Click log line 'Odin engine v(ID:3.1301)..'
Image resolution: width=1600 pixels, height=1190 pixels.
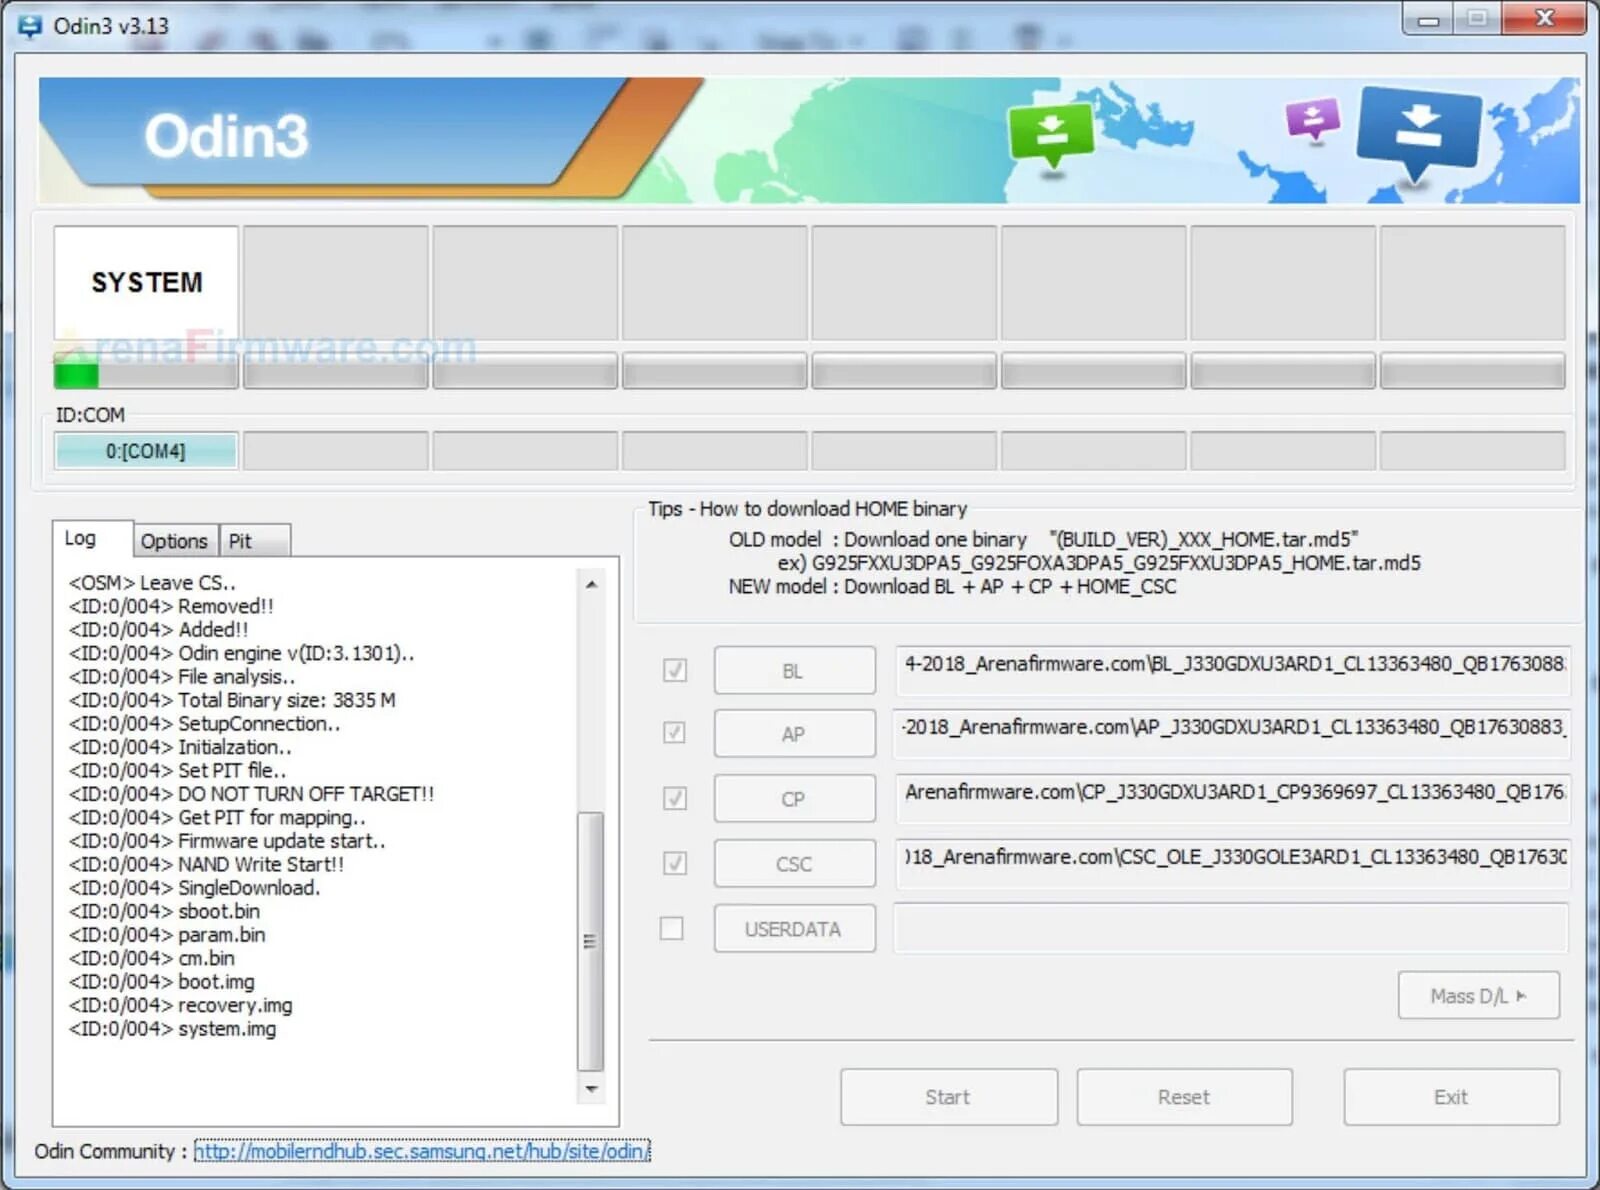click(x=241, y=653)
